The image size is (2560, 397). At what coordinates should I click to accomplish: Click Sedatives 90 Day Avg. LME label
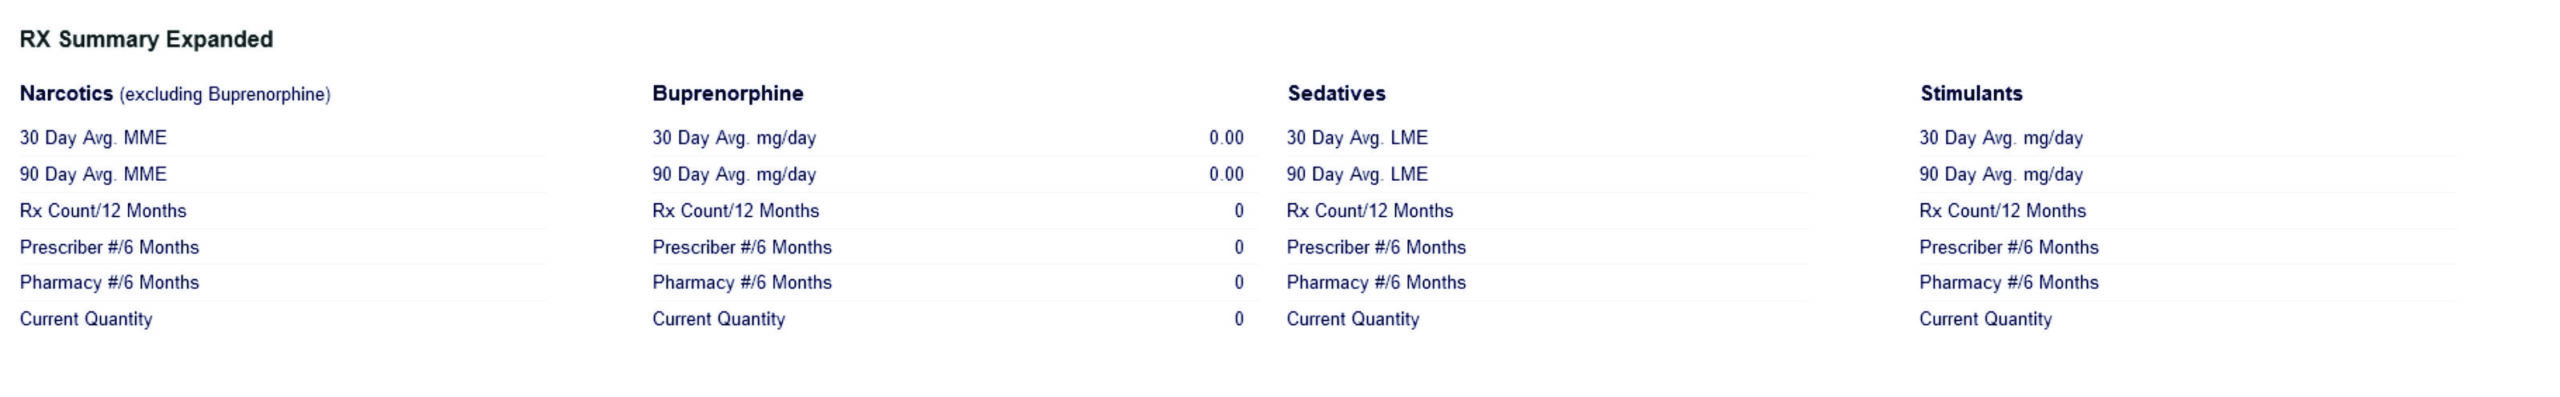pos(1357,174)
